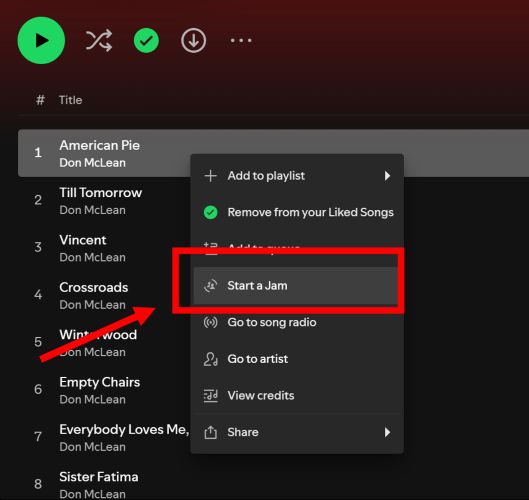
Task: Click the # column header
Action: pyautogui.click(x=40, y=100)
